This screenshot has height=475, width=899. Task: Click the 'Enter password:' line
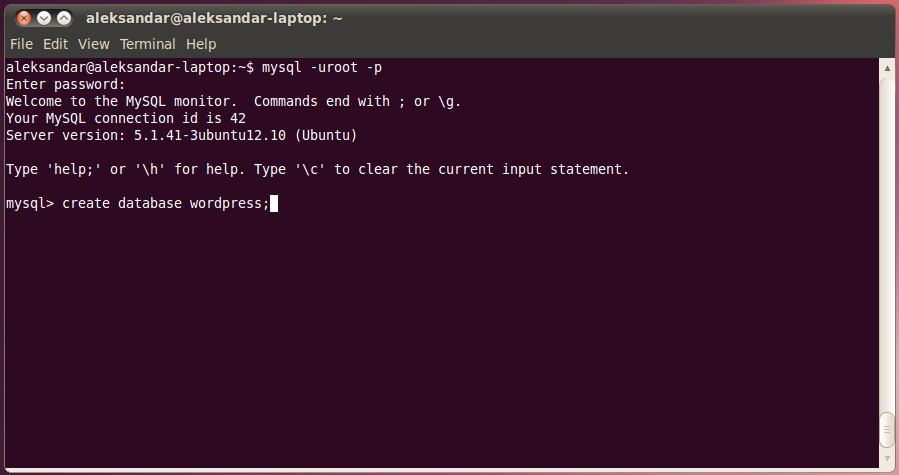(x=65, y=84)
